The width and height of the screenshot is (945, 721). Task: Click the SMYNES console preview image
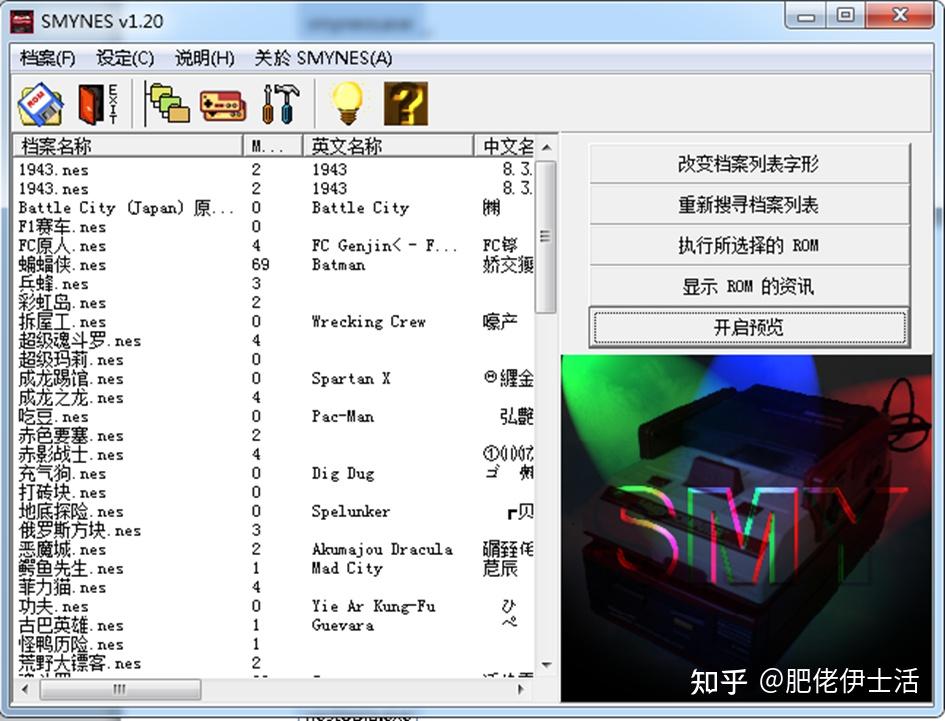pyautogui.click(x=746, y=528)
